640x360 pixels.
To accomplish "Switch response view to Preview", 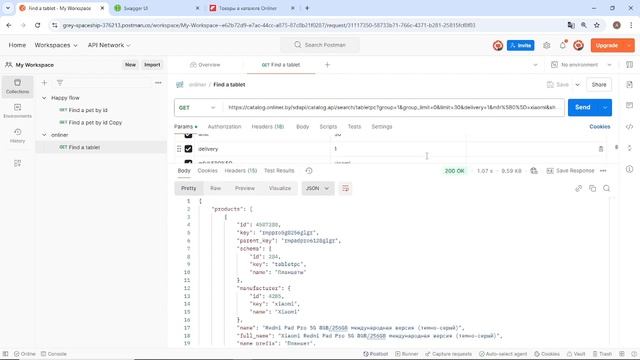I will pyautogui.click(x=245, y=188).
